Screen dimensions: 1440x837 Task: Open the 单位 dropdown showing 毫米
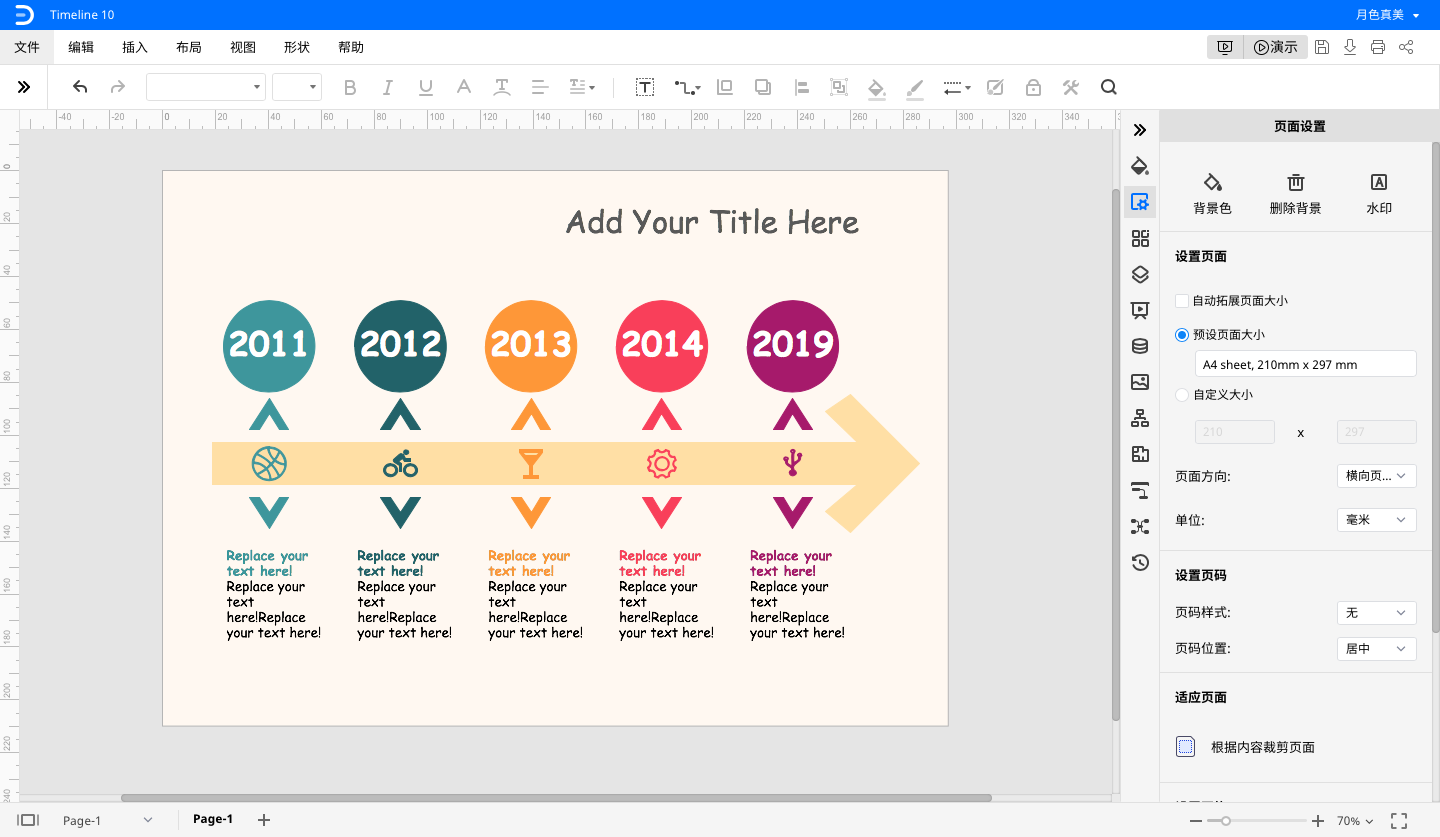coord(1376,520)
